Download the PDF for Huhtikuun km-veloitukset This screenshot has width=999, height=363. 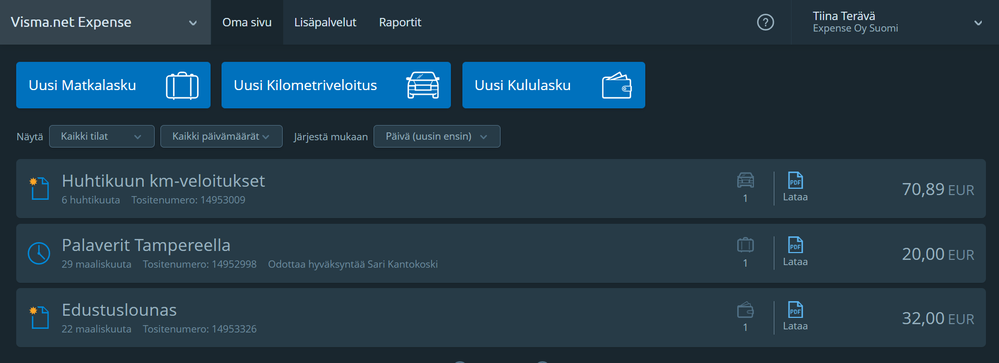[x=795, y=187]
